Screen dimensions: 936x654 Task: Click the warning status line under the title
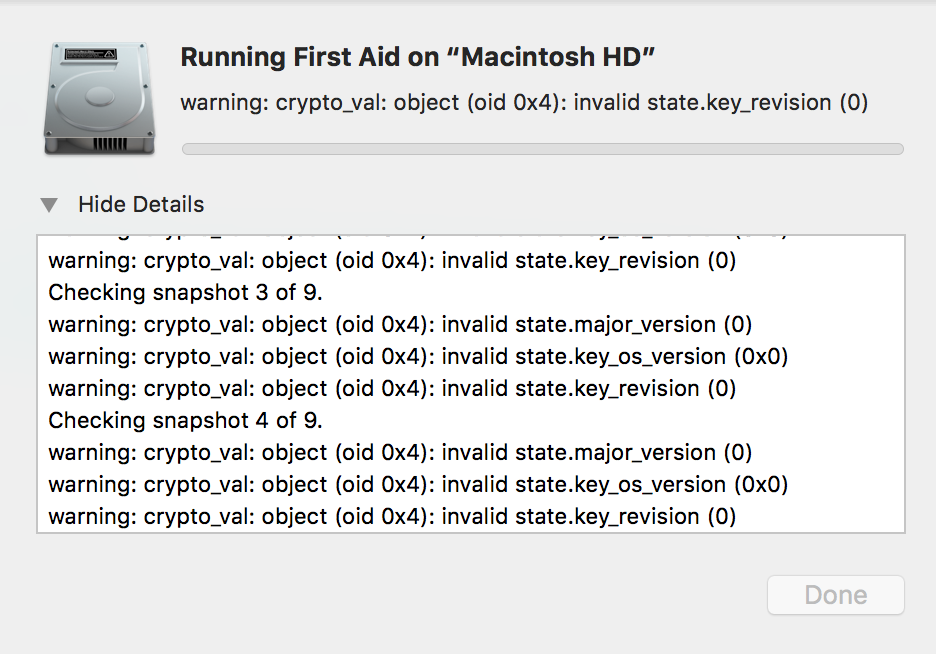pos(523,102)
